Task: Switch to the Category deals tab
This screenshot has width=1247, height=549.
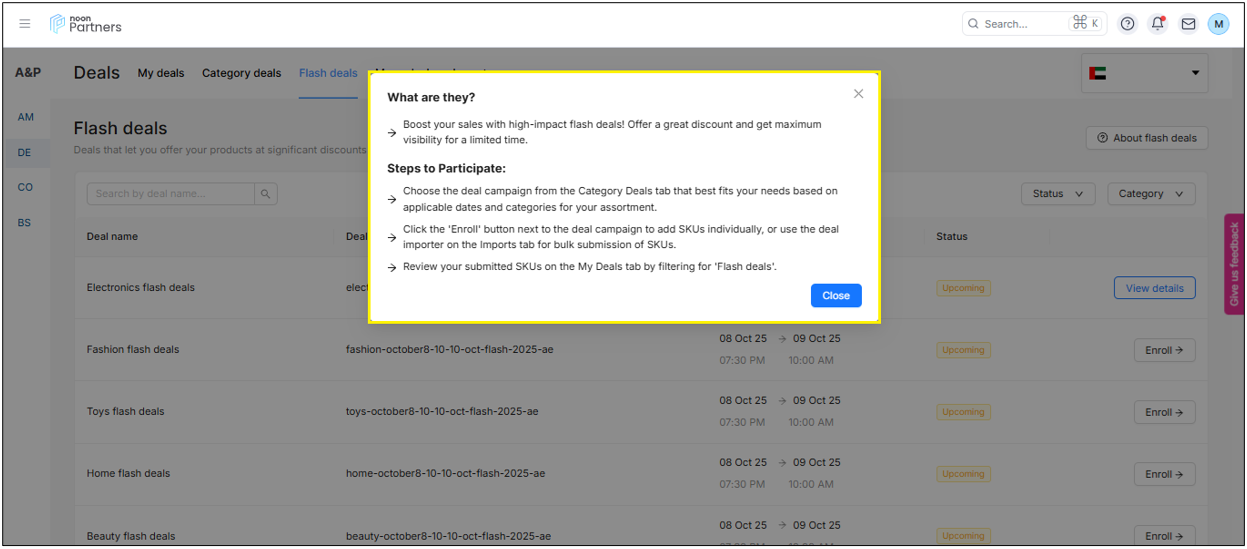Action: pyautogui.click(x=241, y=73)
